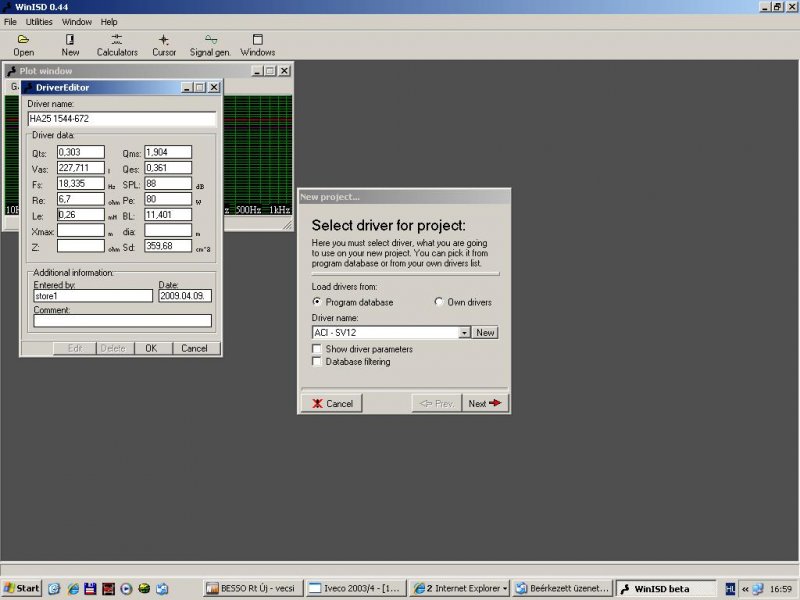Open the Calculators tool
800x600 pixels.
coord(117,45)
